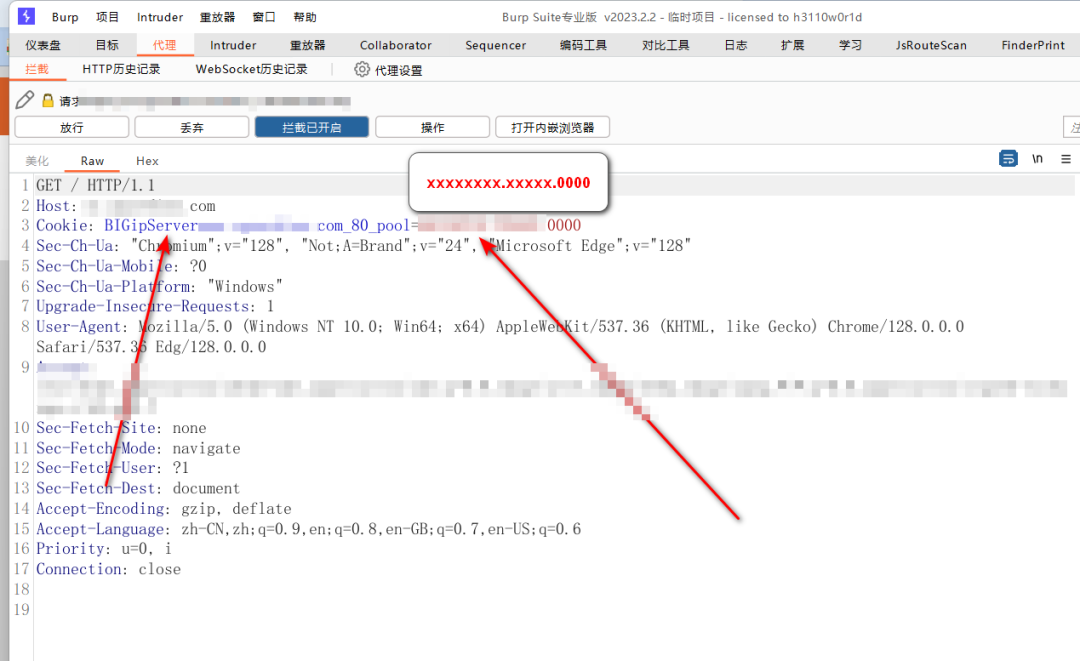1080x661 pixels.
Task: Open the 帮助 menu
Action: click(305, 17)
